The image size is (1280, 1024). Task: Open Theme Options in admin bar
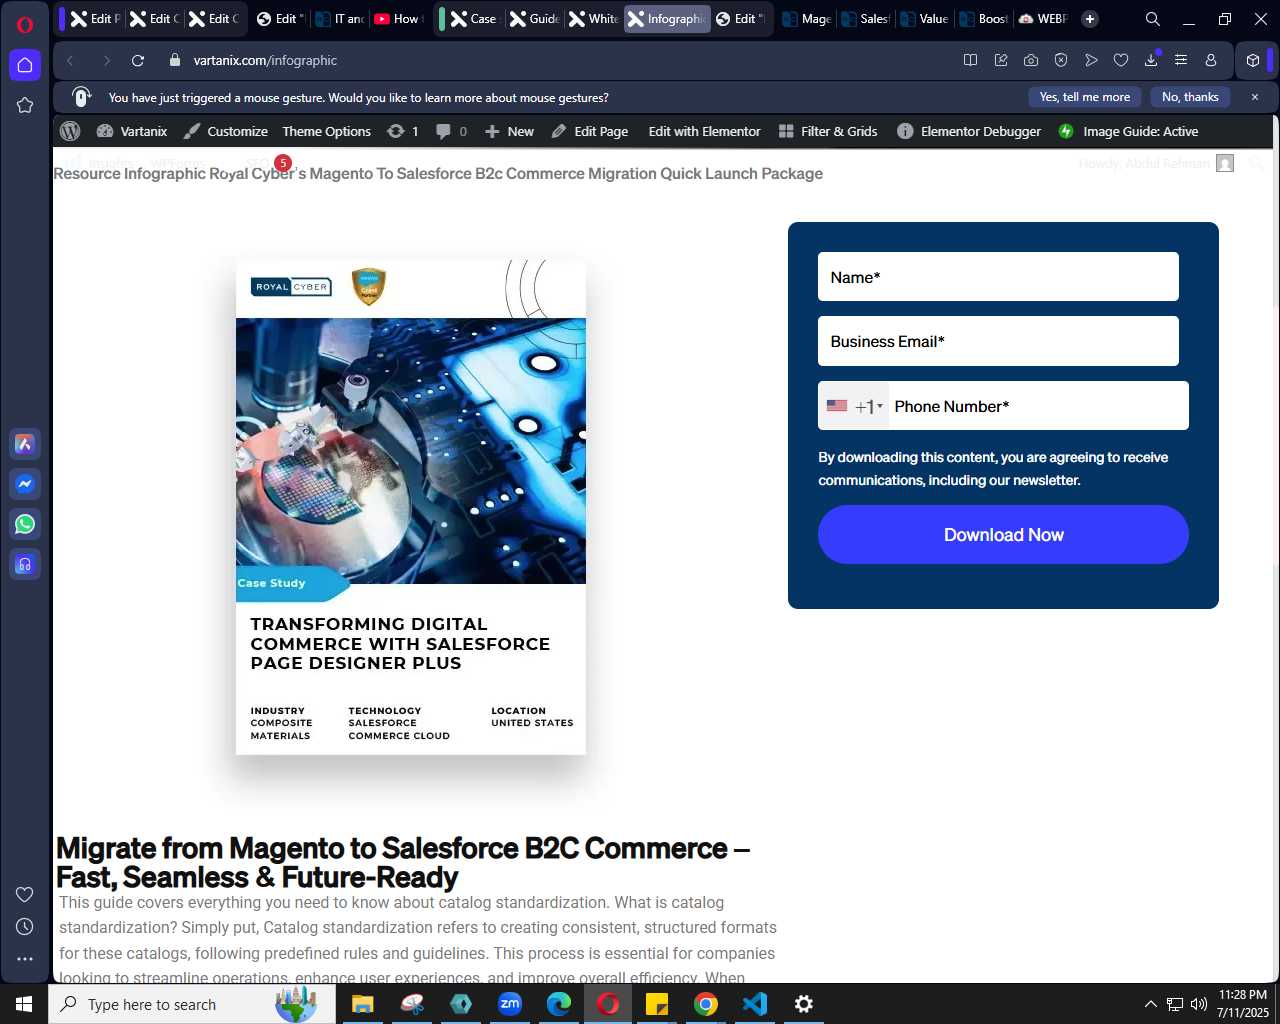coord(326,131)
